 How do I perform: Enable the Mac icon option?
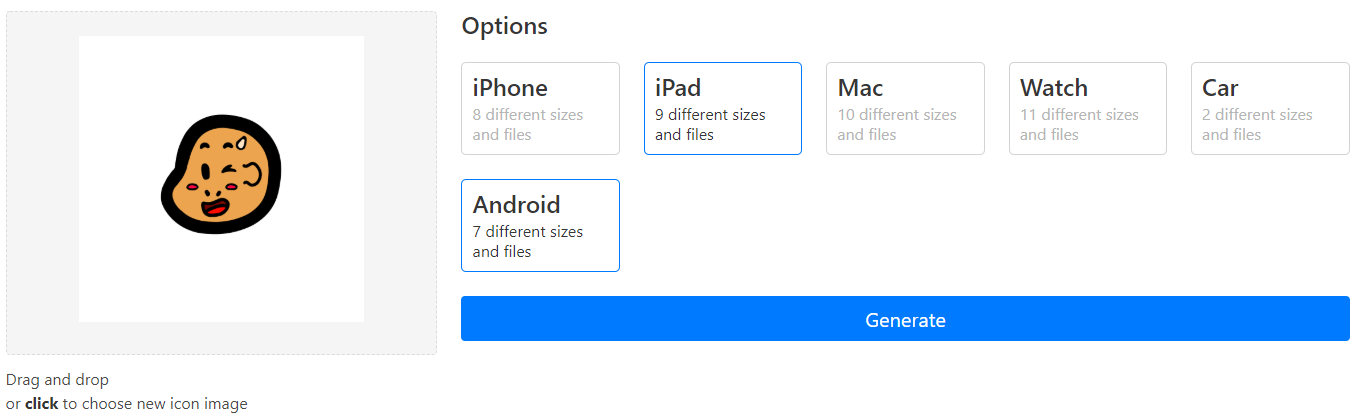pos(905,108)
